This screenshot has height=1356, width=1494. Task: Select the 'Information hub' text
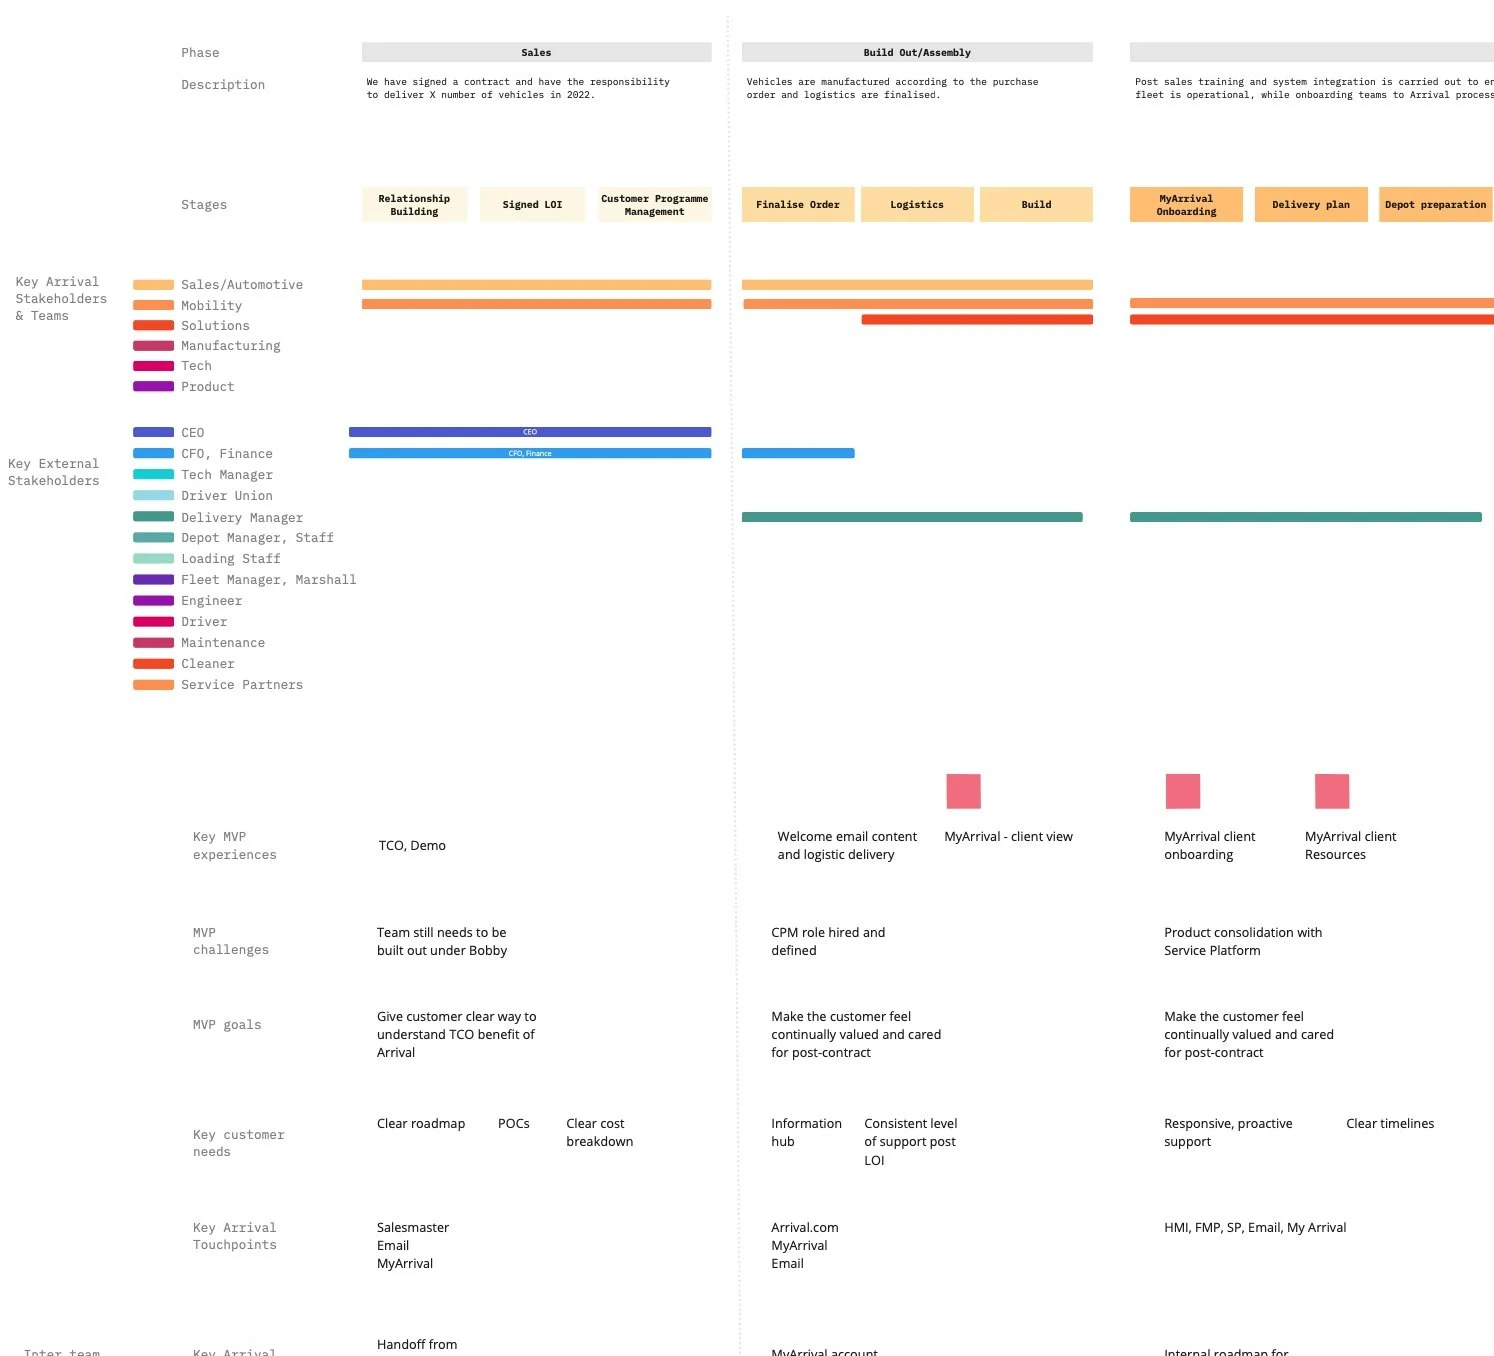coord(806,1133)
